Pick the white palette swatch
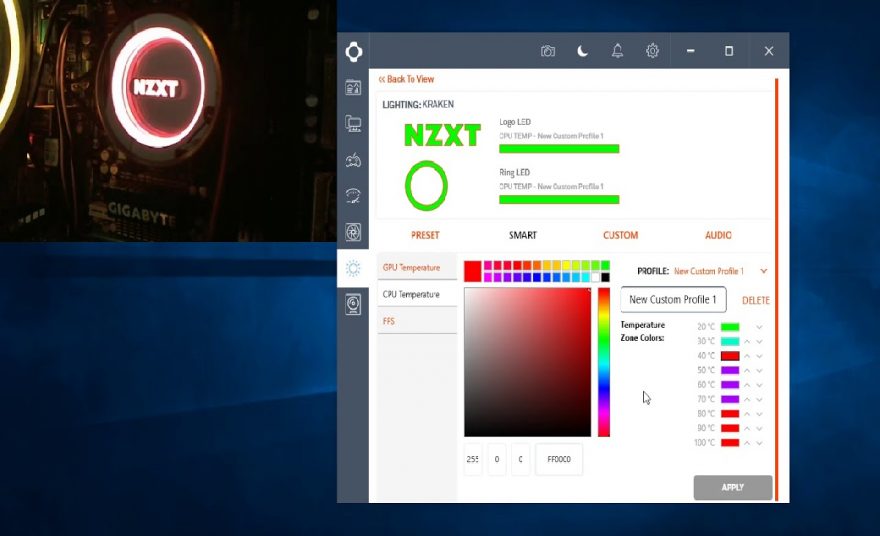The height and width of the screenshot is (536, 880). click(595, 277)
